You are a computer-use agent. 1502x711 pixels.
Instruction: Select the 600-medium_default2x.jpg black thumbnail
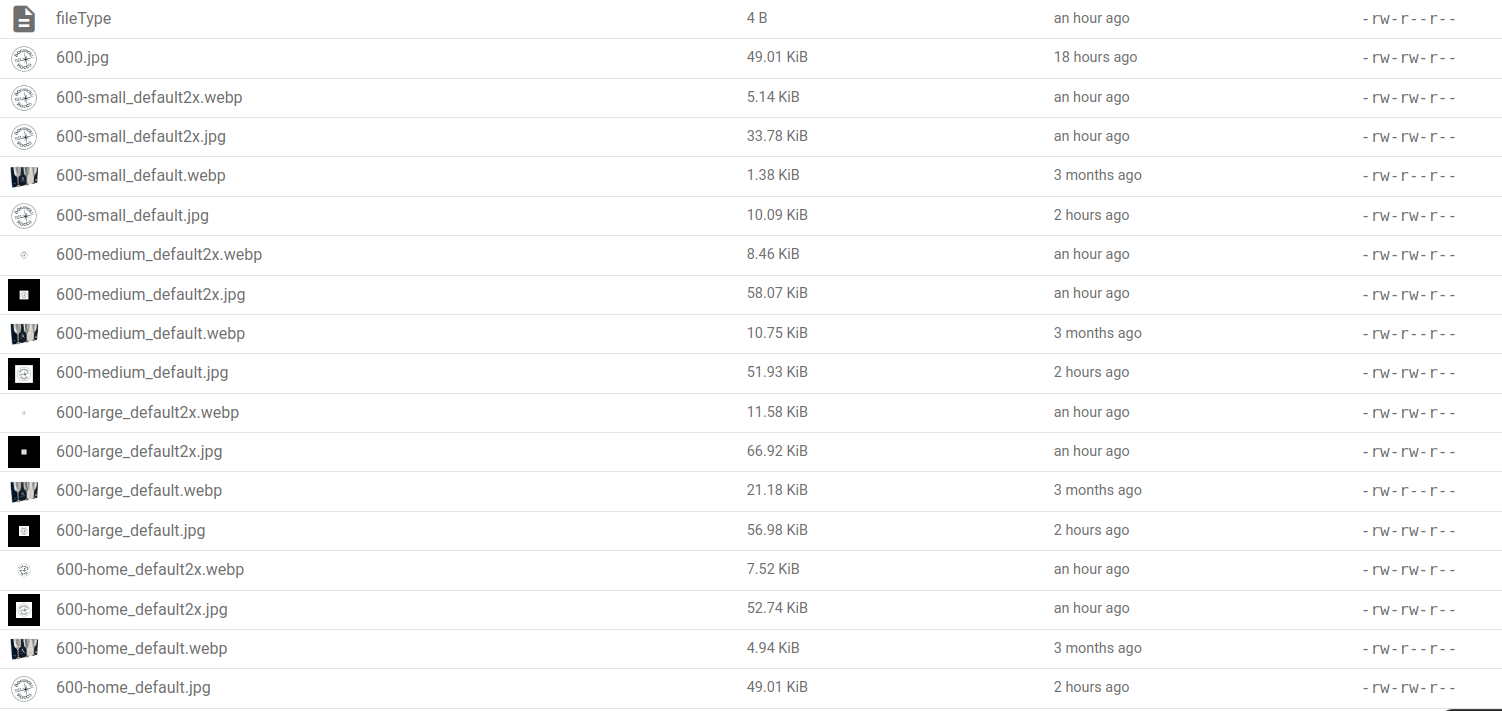pos(24,294)
